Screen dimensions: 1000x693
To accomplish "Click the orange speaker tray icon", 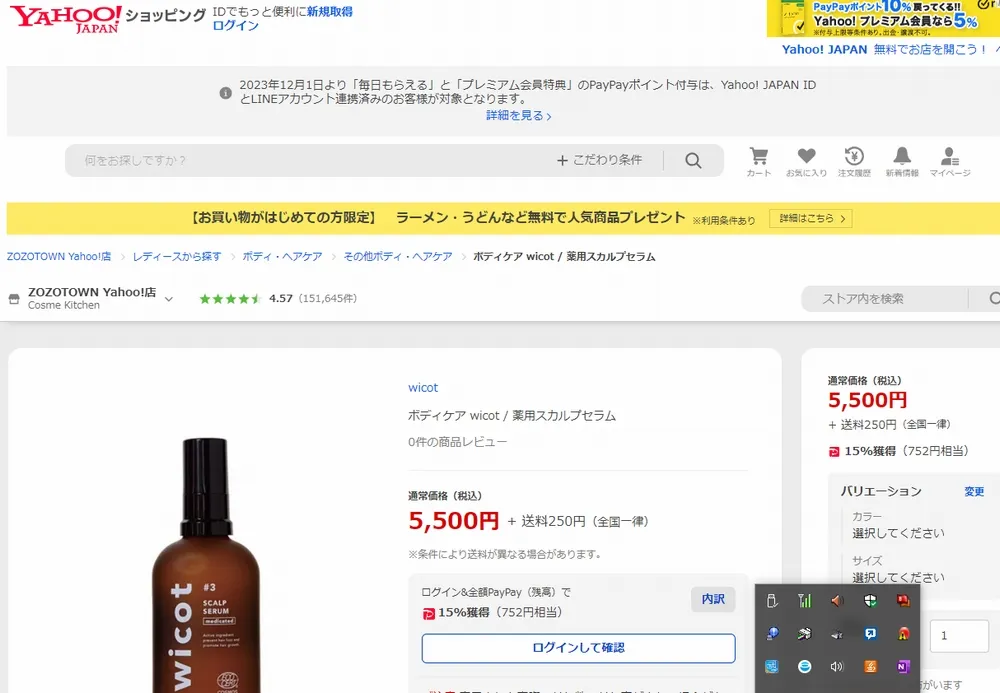I will coord(837,601).
